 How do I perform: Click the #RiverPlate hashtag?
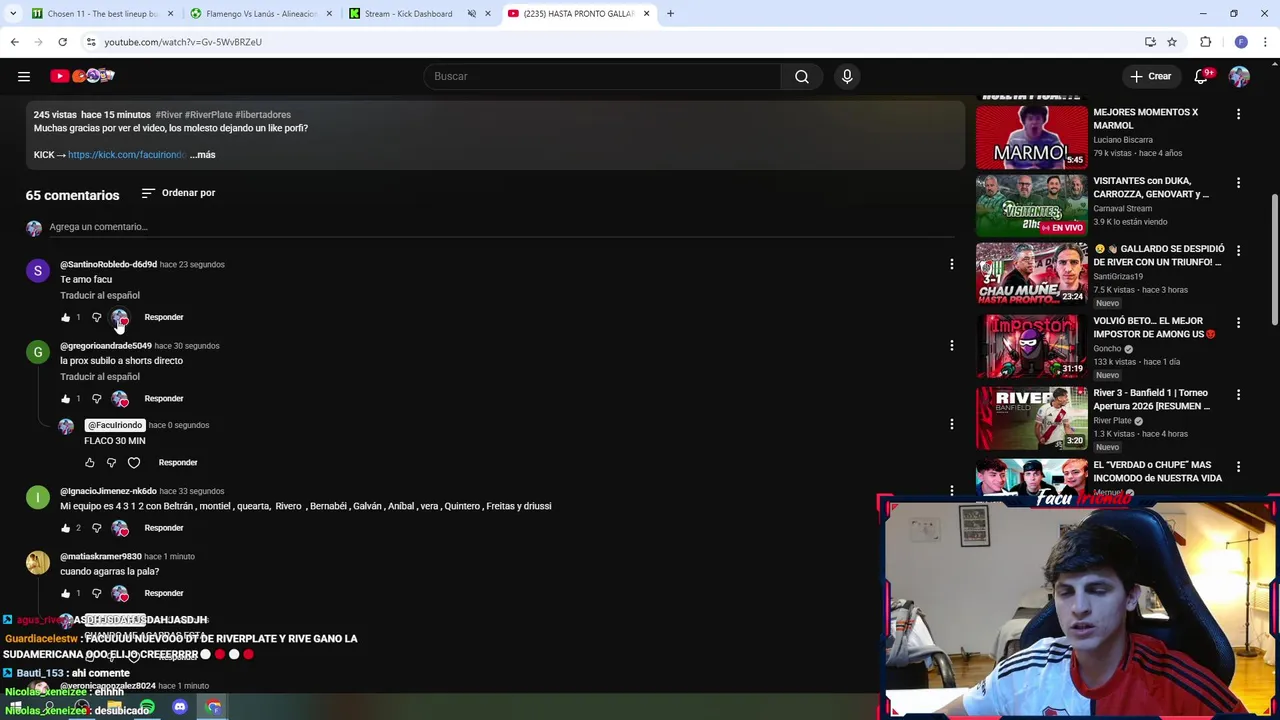[208, 115]
